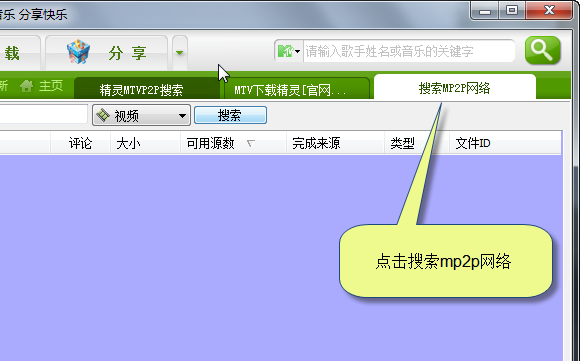Open the 视频 type dropdown
The height and width of the screenshot is (361, 580).
(x=141, y=115)
